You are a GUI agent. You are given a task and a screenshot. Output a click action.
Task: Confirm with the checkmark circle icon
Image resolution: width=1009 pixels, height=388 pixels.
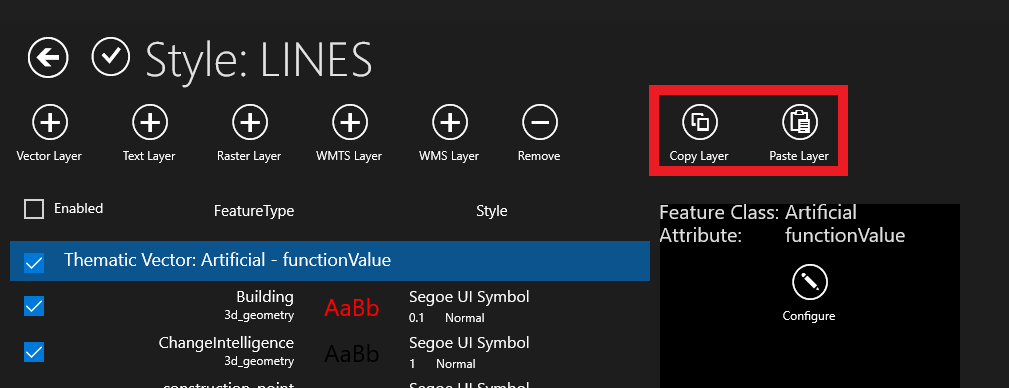[x=111, y=58]
